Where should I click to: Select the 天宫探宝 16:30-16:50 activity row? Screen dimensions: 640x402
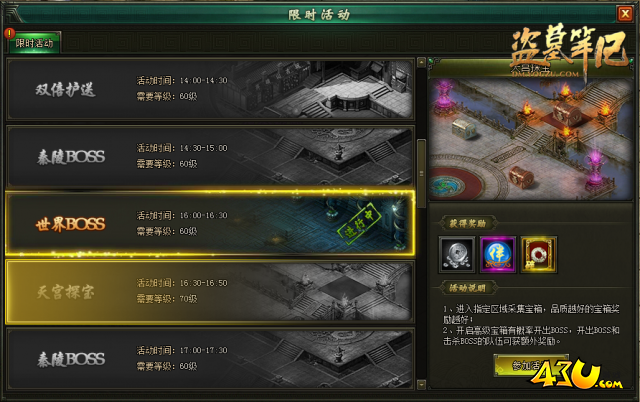click(210, 291)
